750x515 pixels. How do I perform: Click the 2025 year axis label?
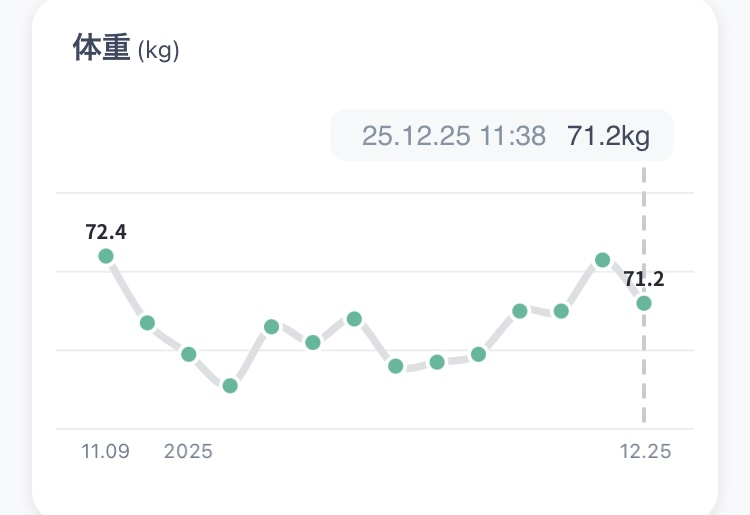pos(188,452)
